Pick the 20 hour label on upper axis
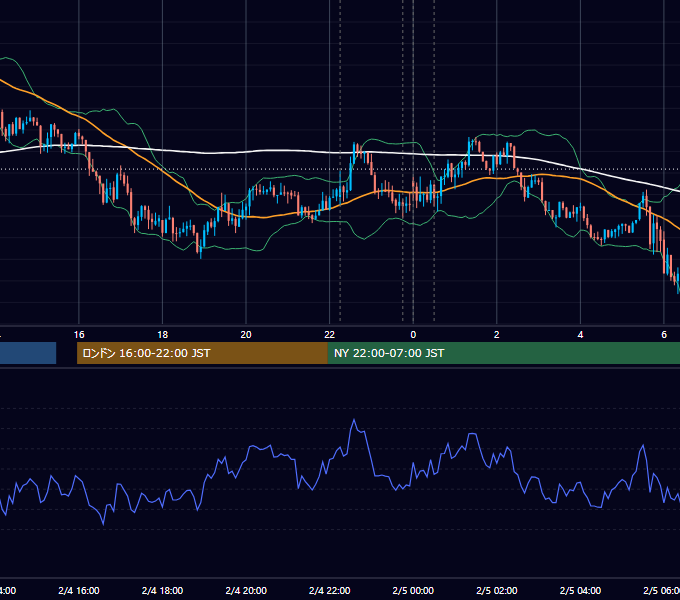 click(246, 335)
